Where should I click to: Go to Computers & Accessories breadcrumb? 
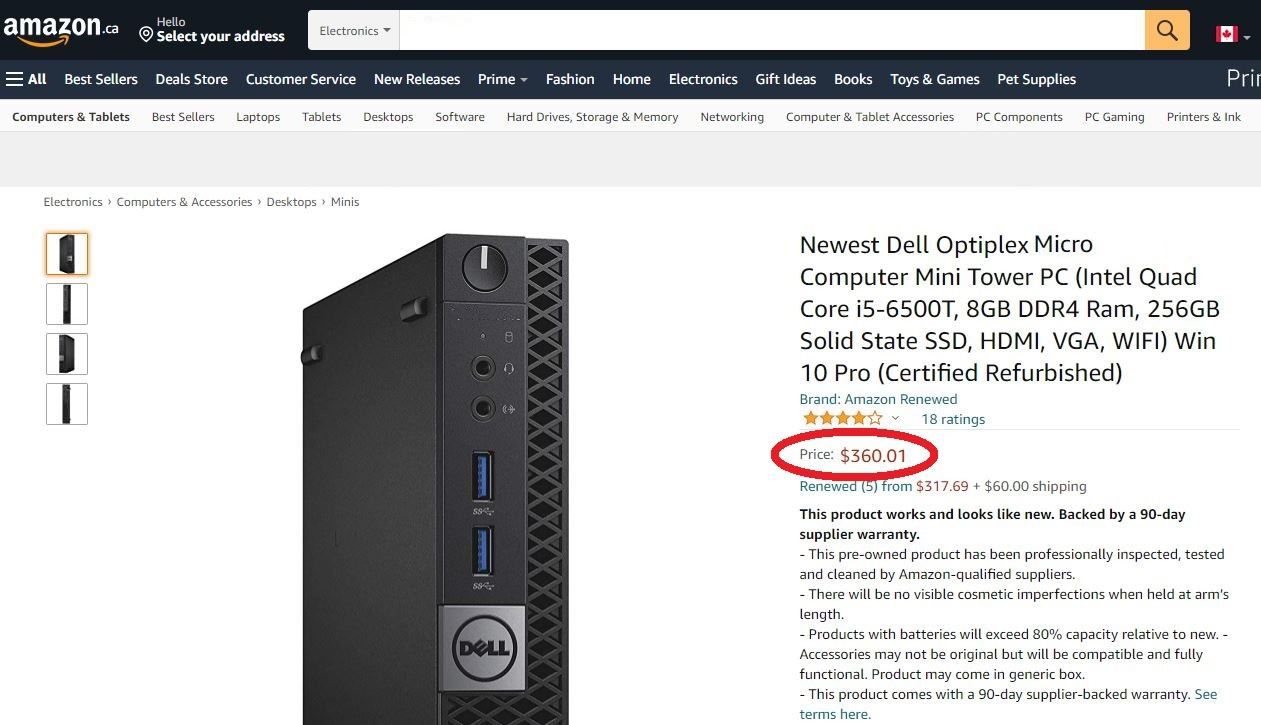pyautogui.click(x=184, y=202)
